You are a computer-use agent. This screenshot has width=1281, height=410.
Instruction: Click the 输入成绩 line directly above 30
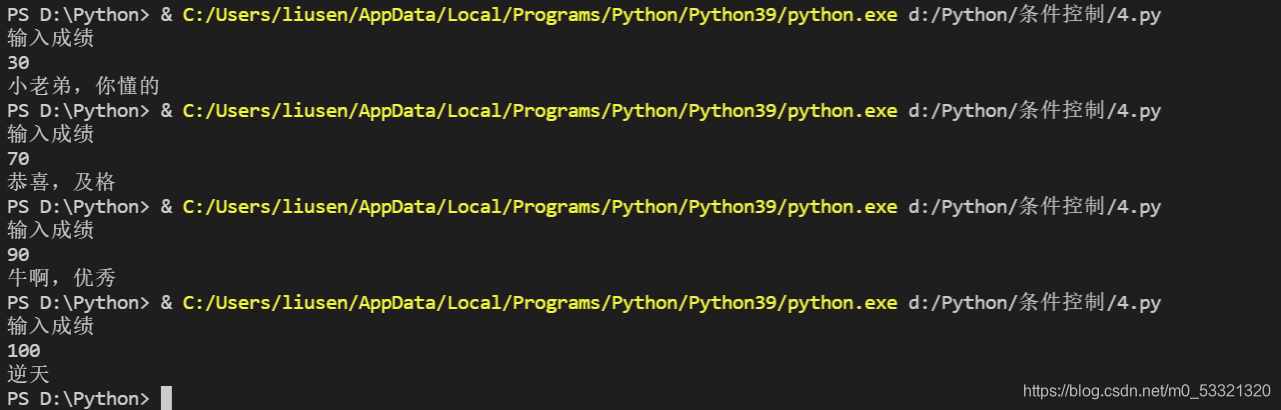50,39
